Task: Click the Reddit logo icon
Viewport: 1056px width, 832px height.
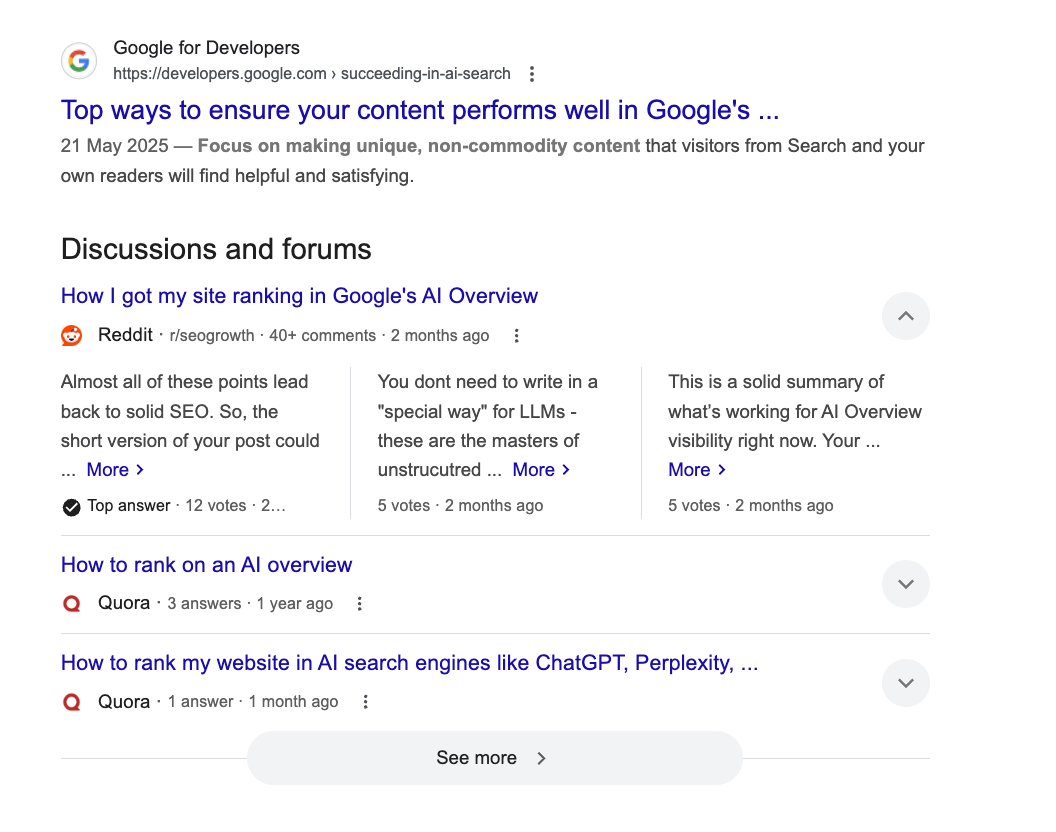Action: 72,335
